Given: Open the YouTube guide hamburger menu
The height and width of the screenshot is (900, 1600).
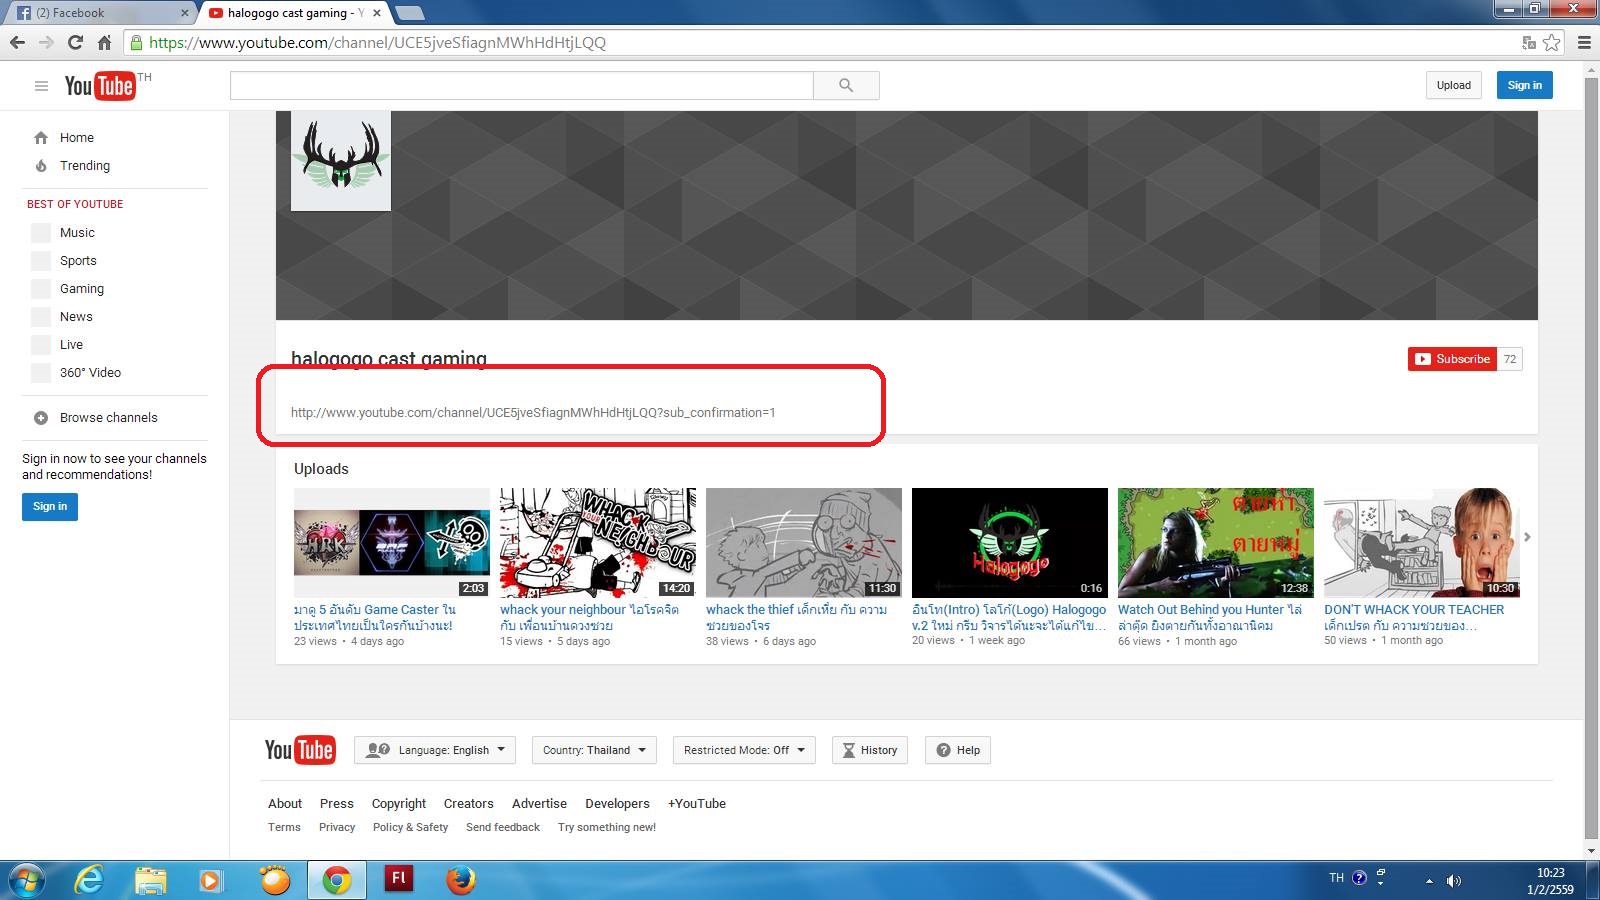Looking at the screenshot, I should click(41, 86).
